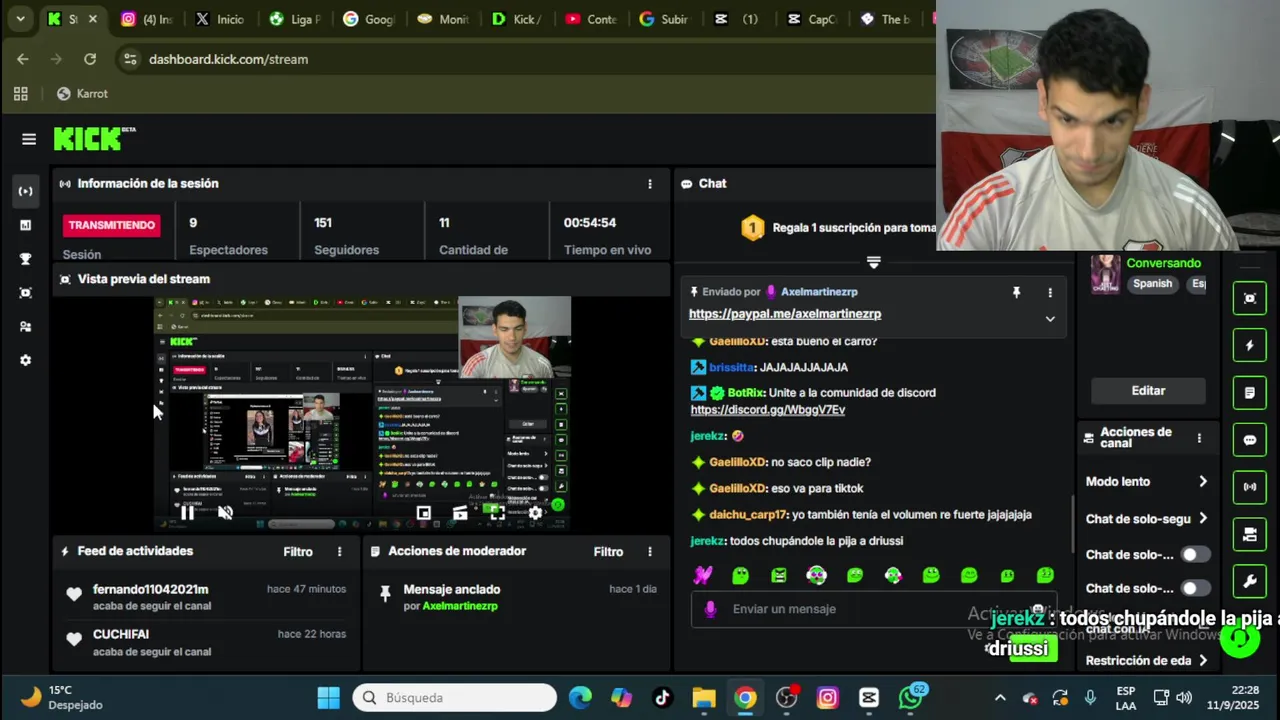Collapse the gift subscription banner handle

pos(873,262)
